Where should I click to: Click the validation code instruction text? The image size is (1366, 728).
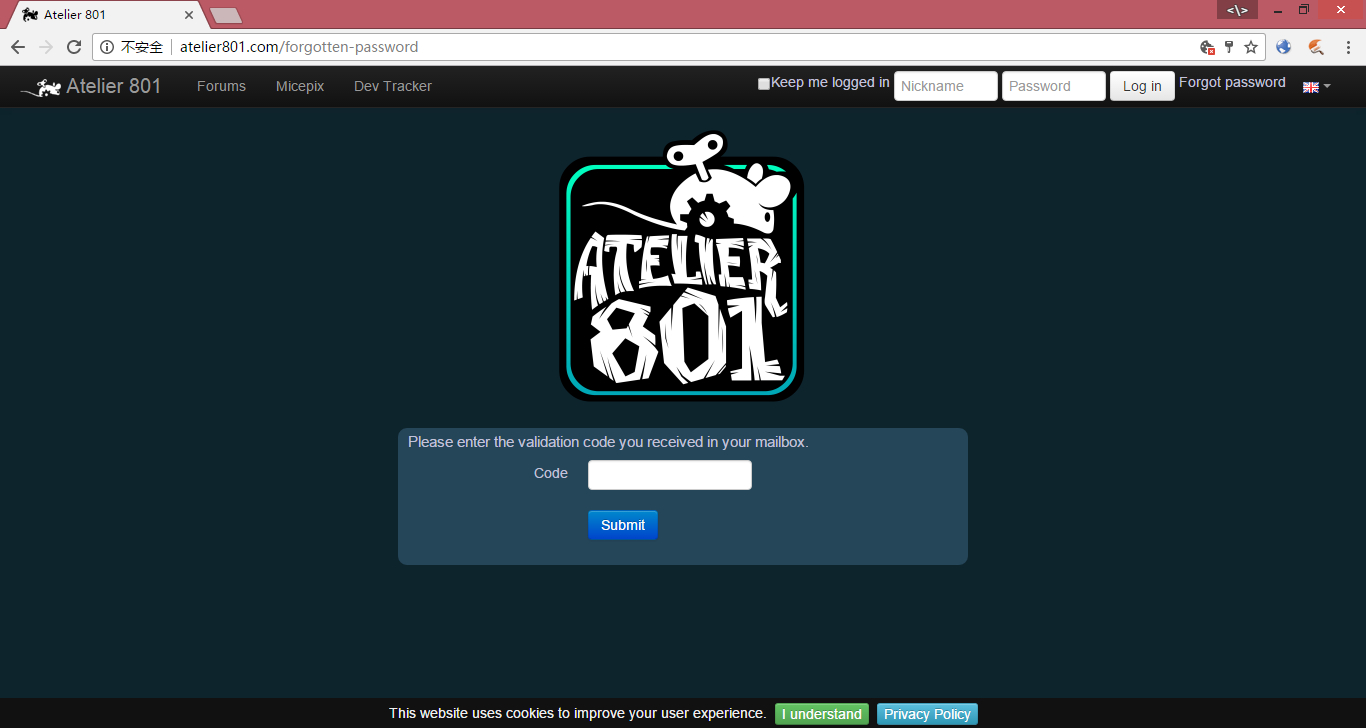608,442
